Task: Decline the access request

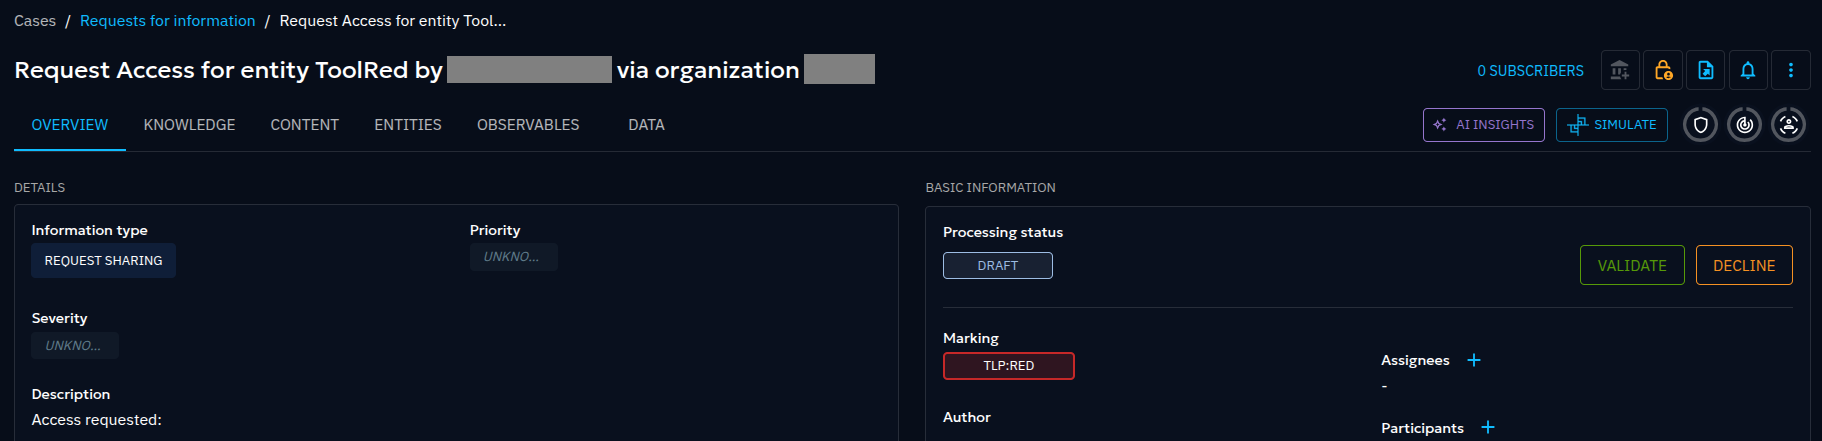Action: tap(1743, 265)
